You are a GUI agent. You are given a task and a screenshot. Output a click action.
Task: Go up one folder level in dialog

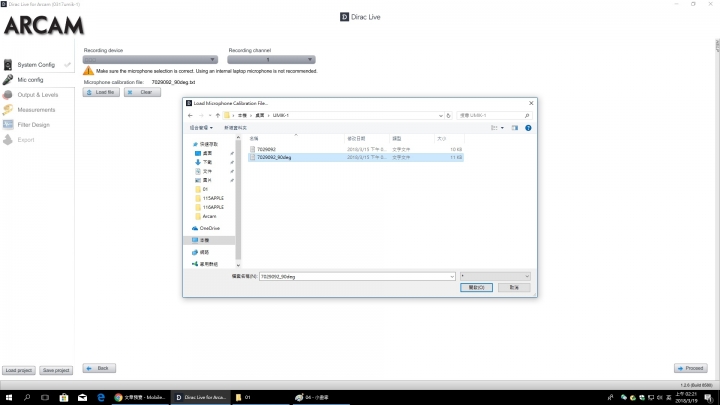point(218,115)
